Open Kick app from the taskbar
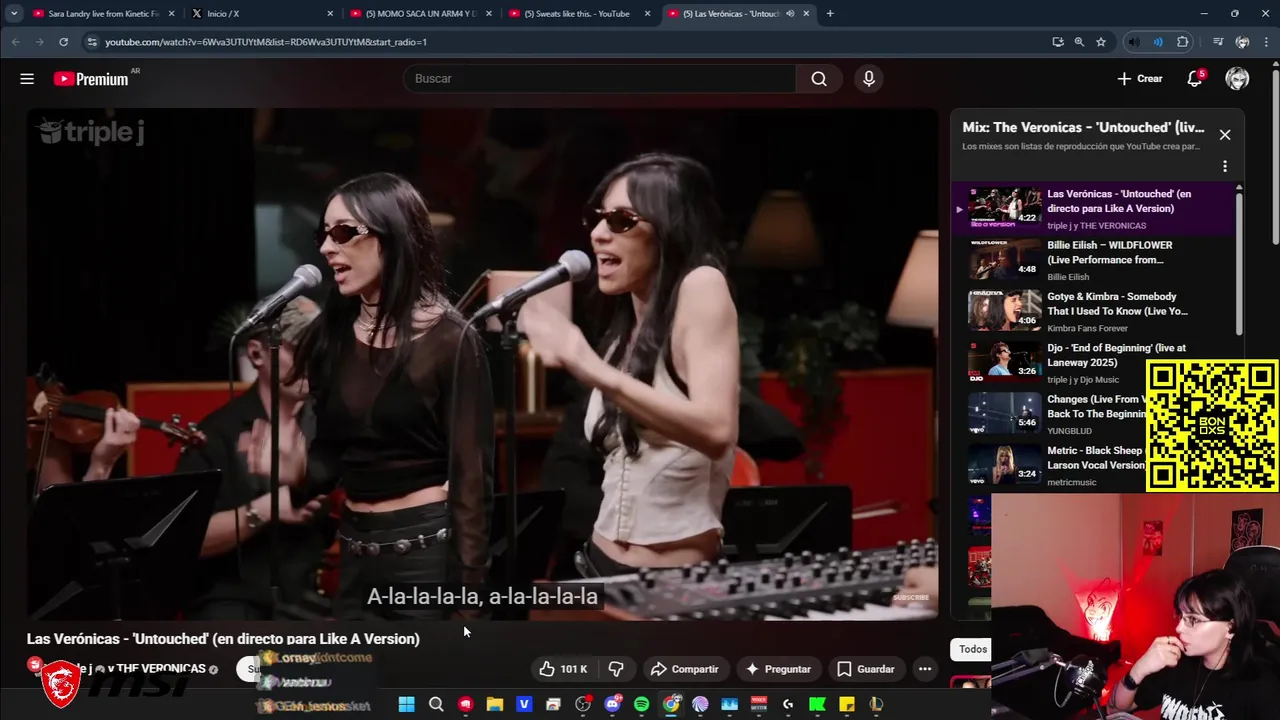 click(x=817, y=705)
